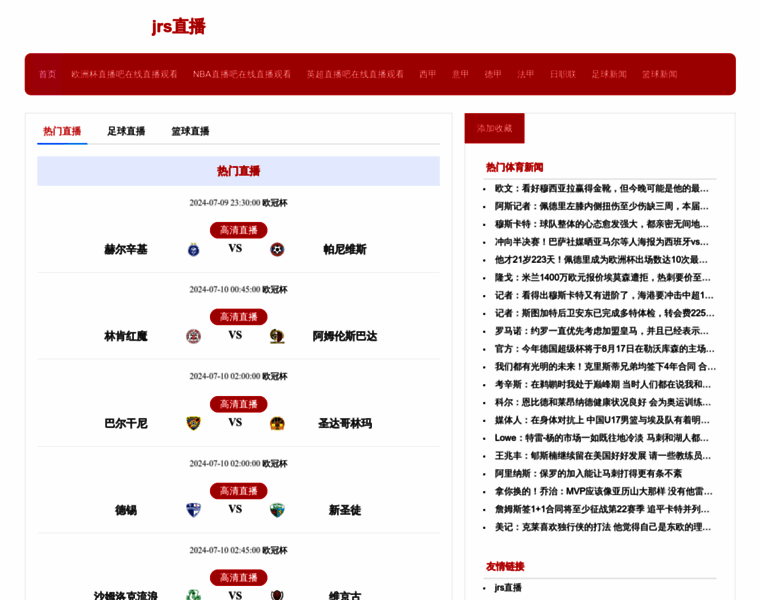Open news 媒体人：在身体对抗上 中国U17男篮

click(x=602, y=420)
